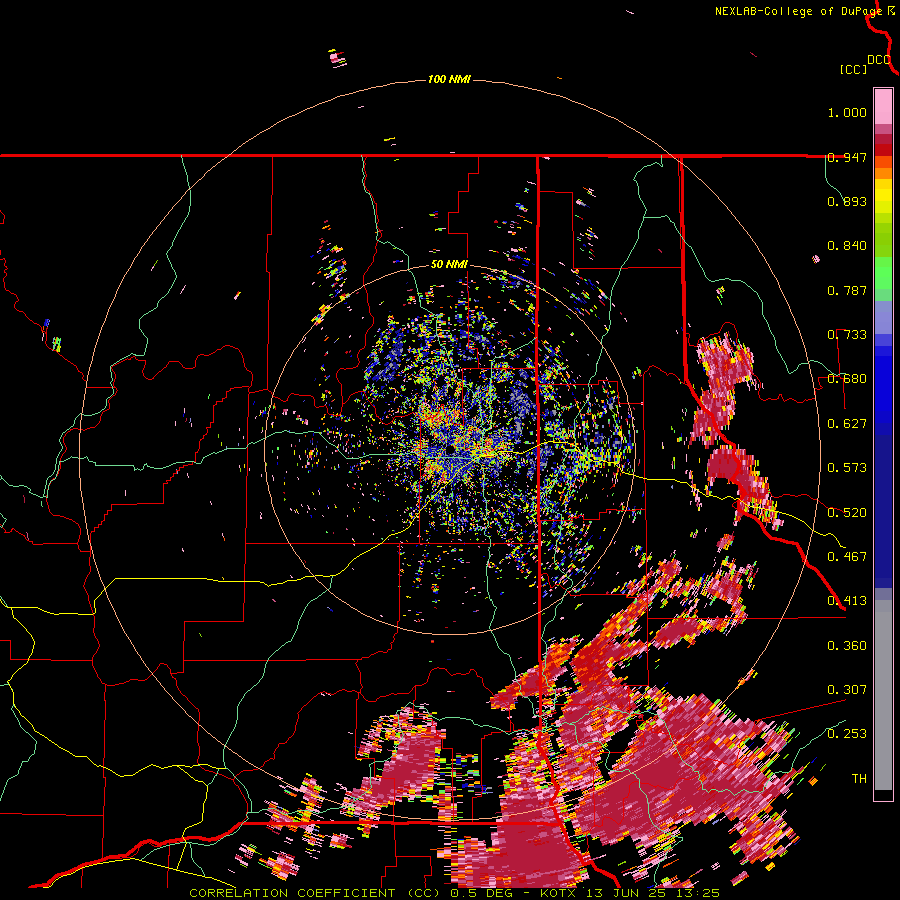
Task: Click the 0.520 scale value
Action: point(847,513)
